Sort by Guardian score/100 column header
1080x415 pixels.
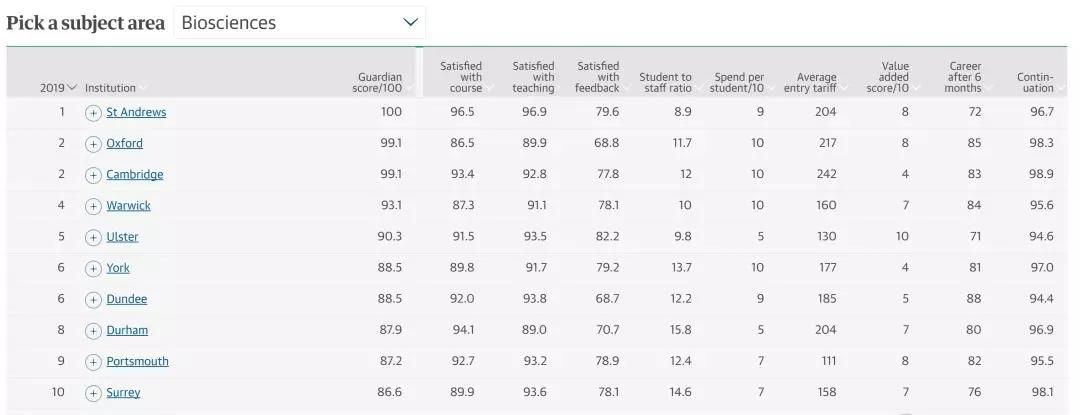380,82
